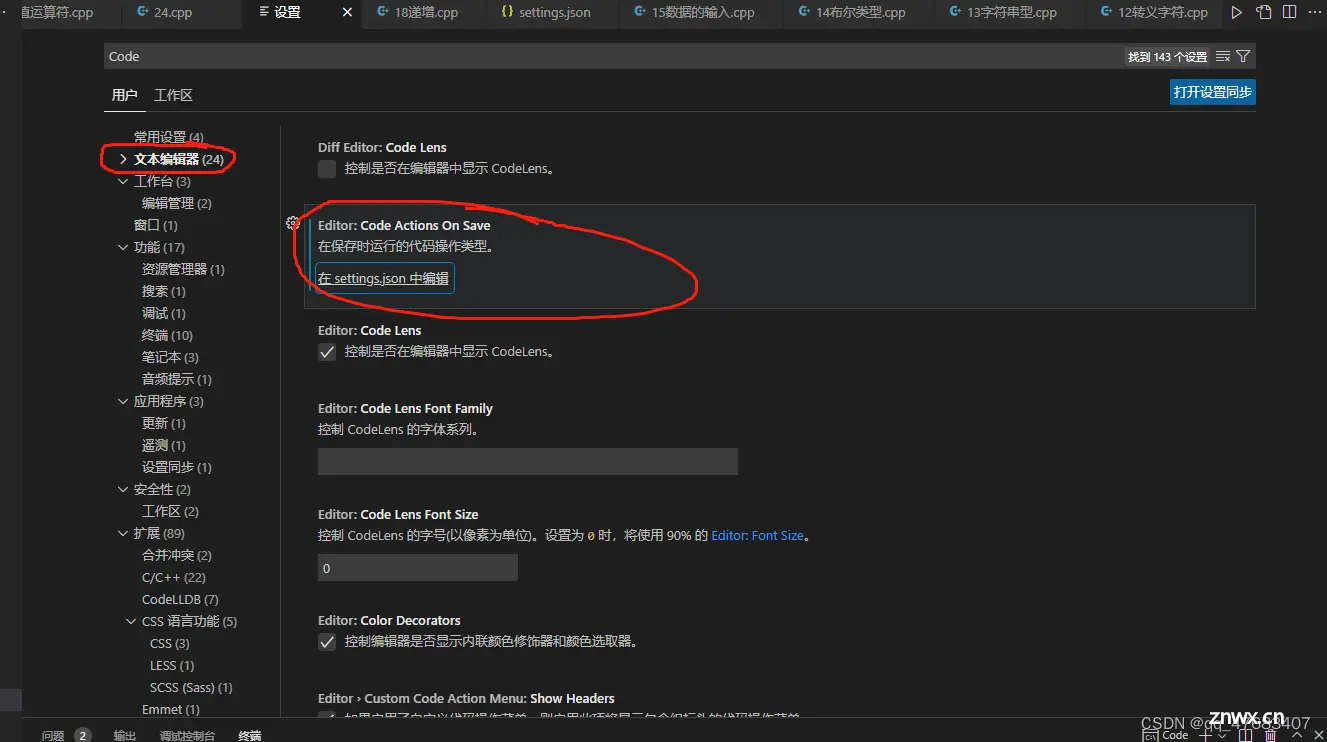Screen dimensions: 1327x742
Task: Select the 工作区 settings scope tab
Action: point(173,95)
